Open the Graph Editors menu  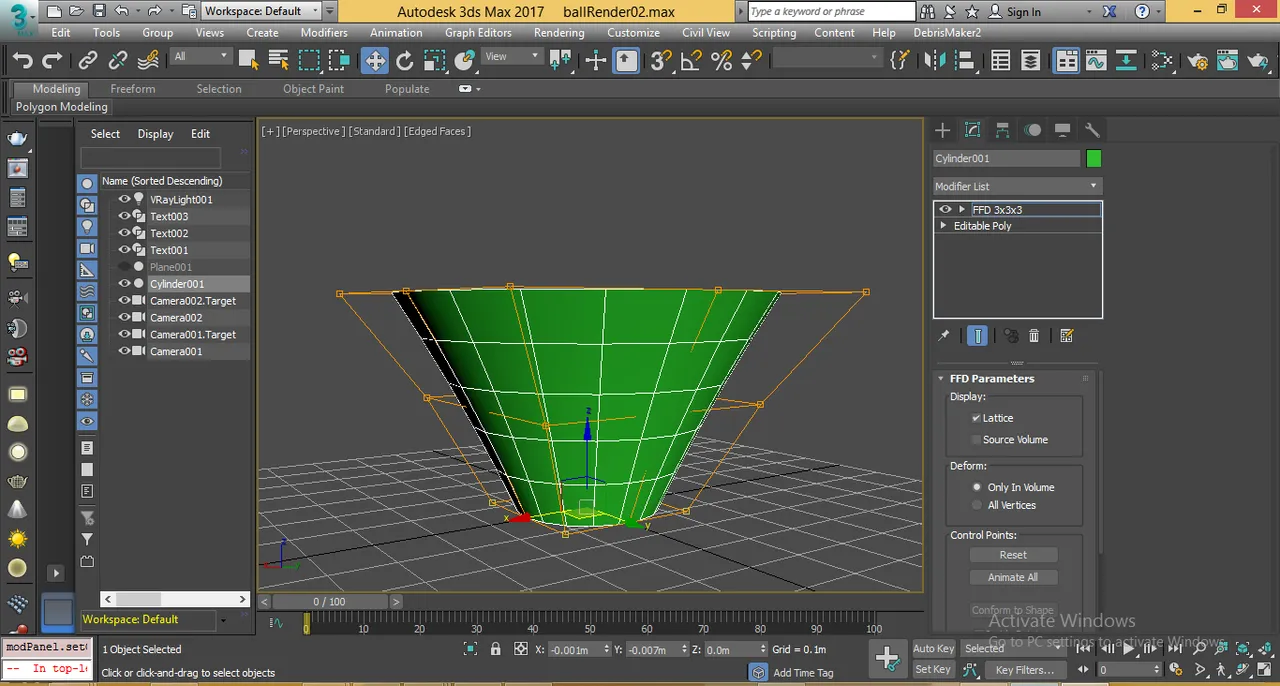point(478,32)
